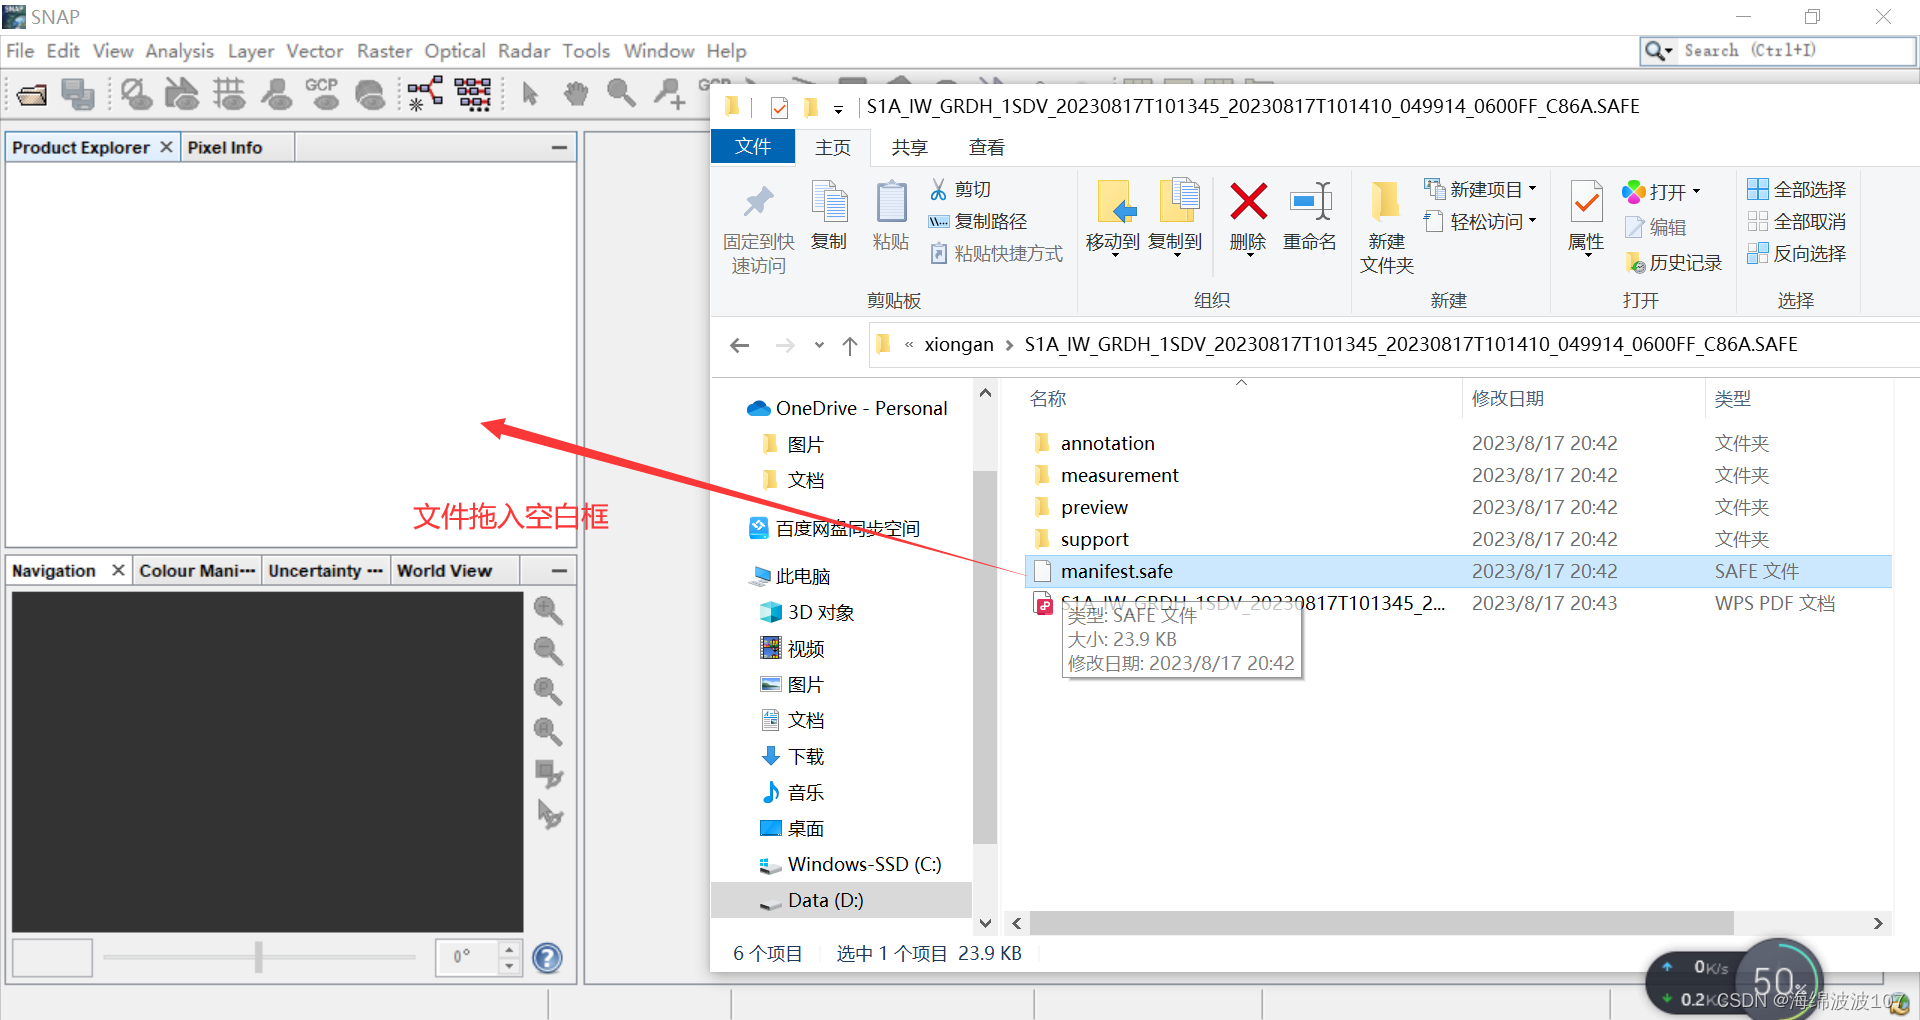Expand the New Item (新建项目) dropdown
Screen dimensions: 1920x1020
click(x=1532, y=188)
